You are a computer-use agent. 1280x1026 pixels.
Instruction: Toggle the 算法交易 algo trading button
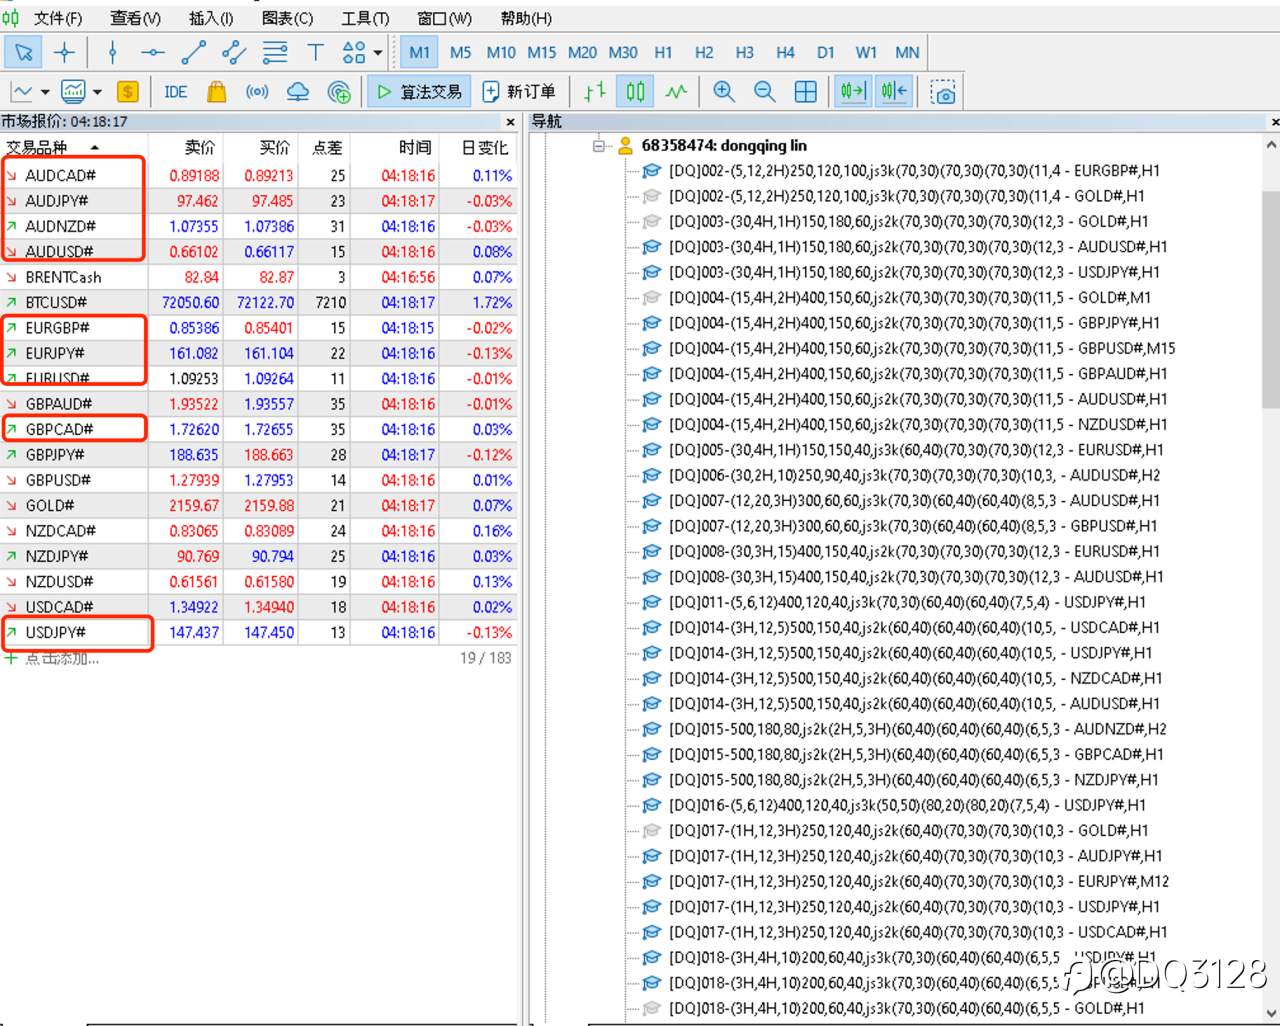(420, 92)
